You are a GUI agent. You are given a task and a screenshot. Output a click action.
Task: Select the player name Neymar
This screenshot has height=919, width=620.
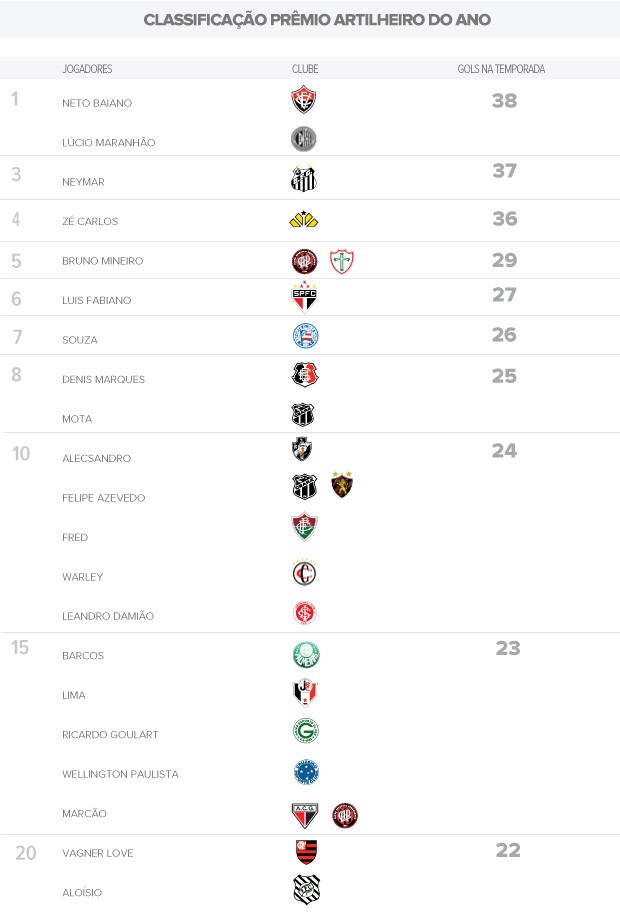click(83, 182)
